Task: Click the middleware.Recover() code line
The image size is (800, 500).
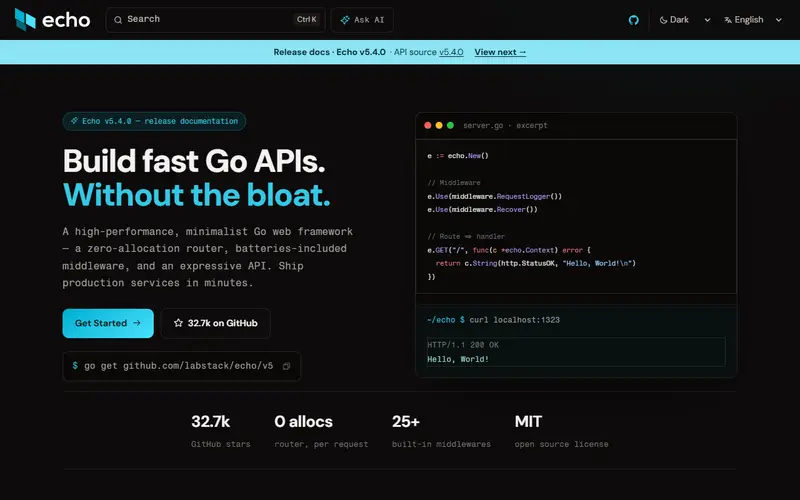Action: (x=482, y=209)
